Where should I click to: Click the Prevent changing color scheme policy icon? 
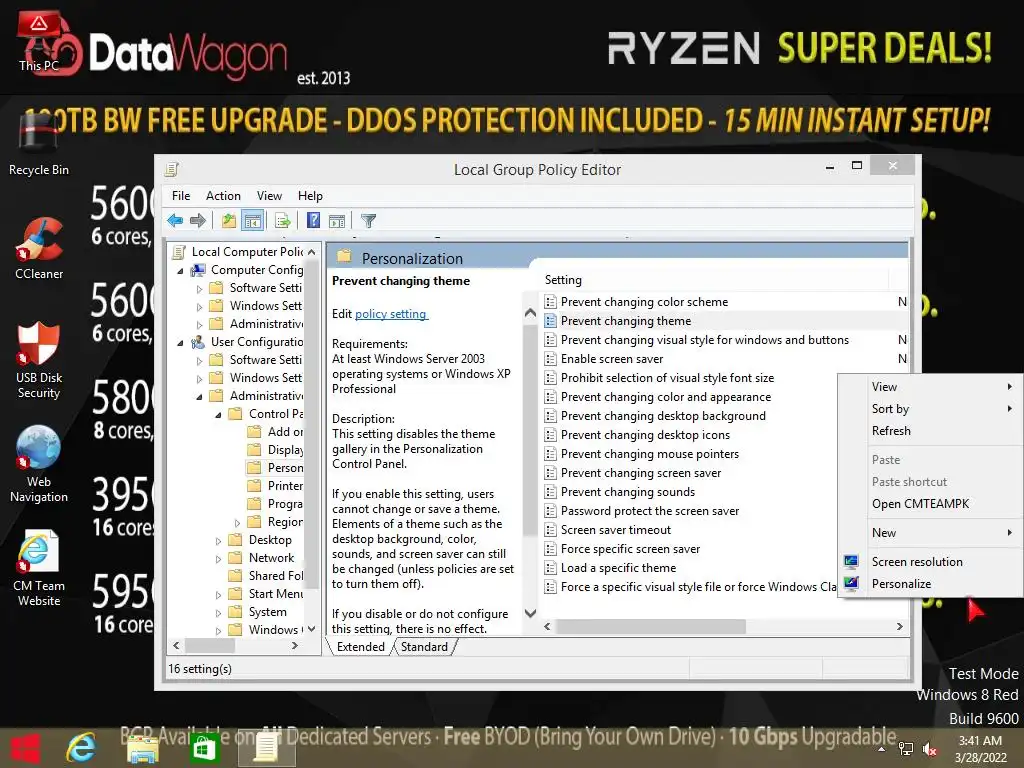(551, 302)
